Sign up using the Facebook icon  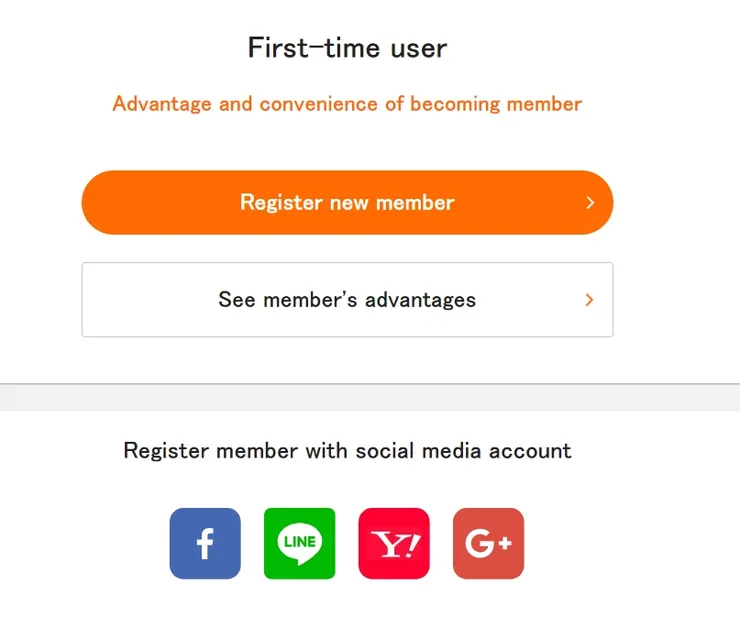(205, 543)
